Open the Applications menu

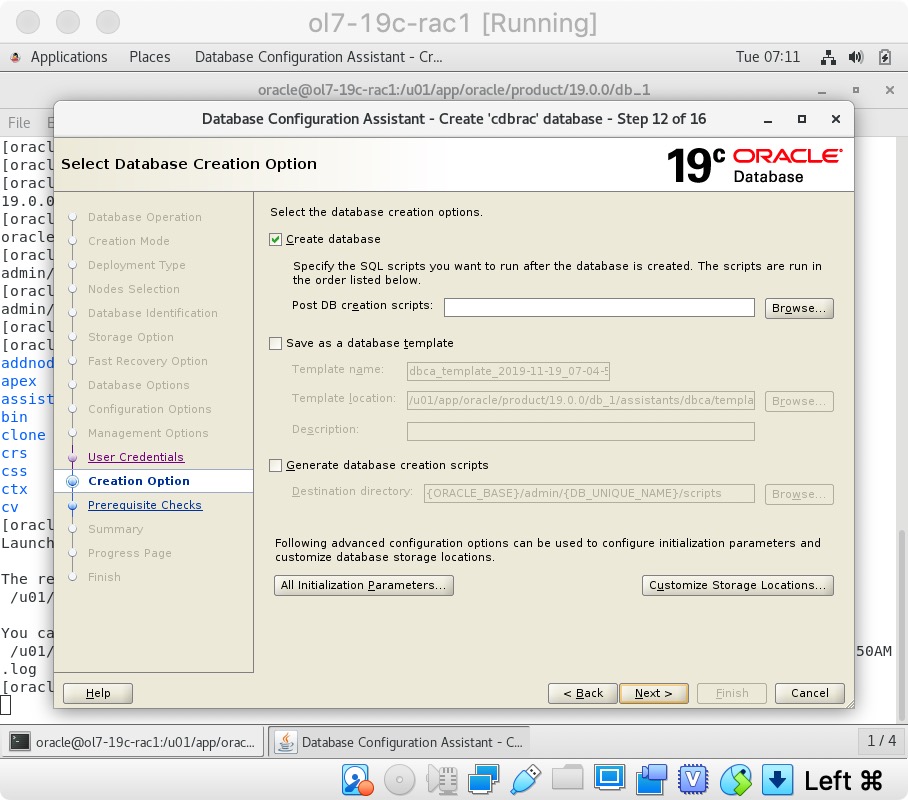[x=69, y=57]
